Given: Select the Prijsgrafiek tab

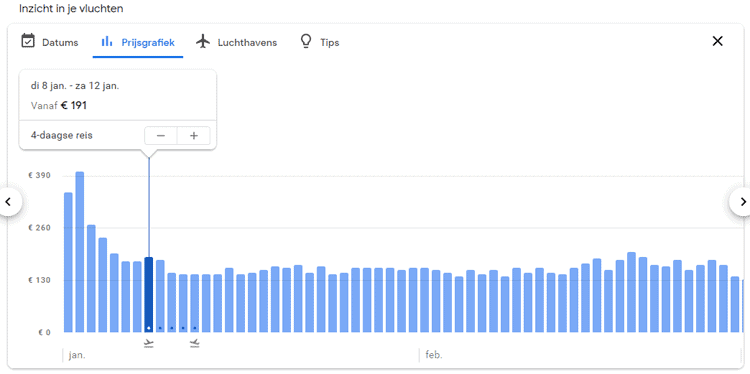Looking at the screenshot, I should point(138,42).
